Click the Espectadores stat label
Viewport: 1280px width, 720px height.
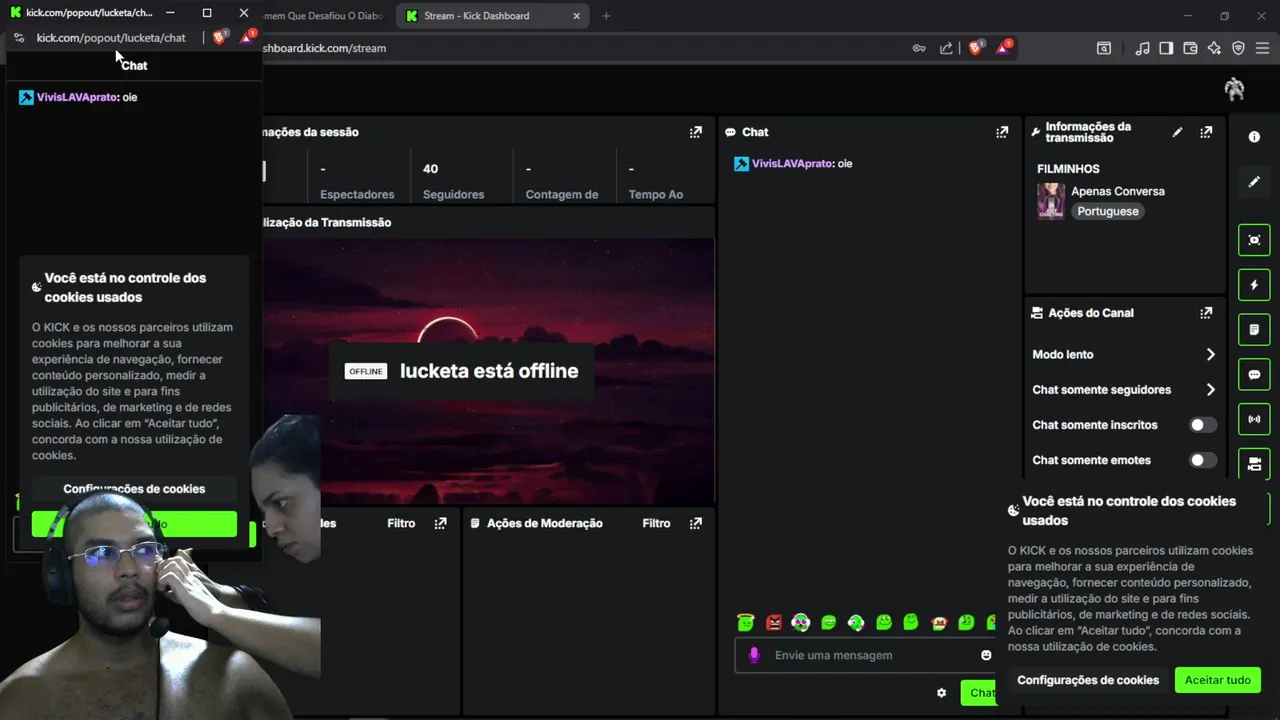(357, 194)
